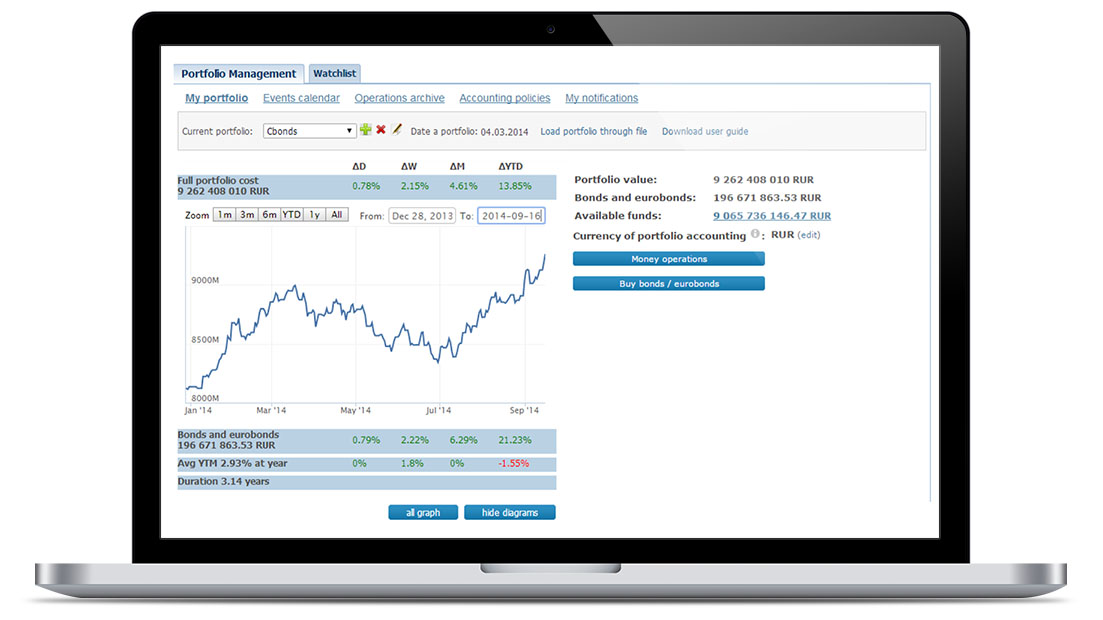This screenshot has width=1103, height=620.
Task: Click the hide diagrams button
Action: click(x=509, y=512)
